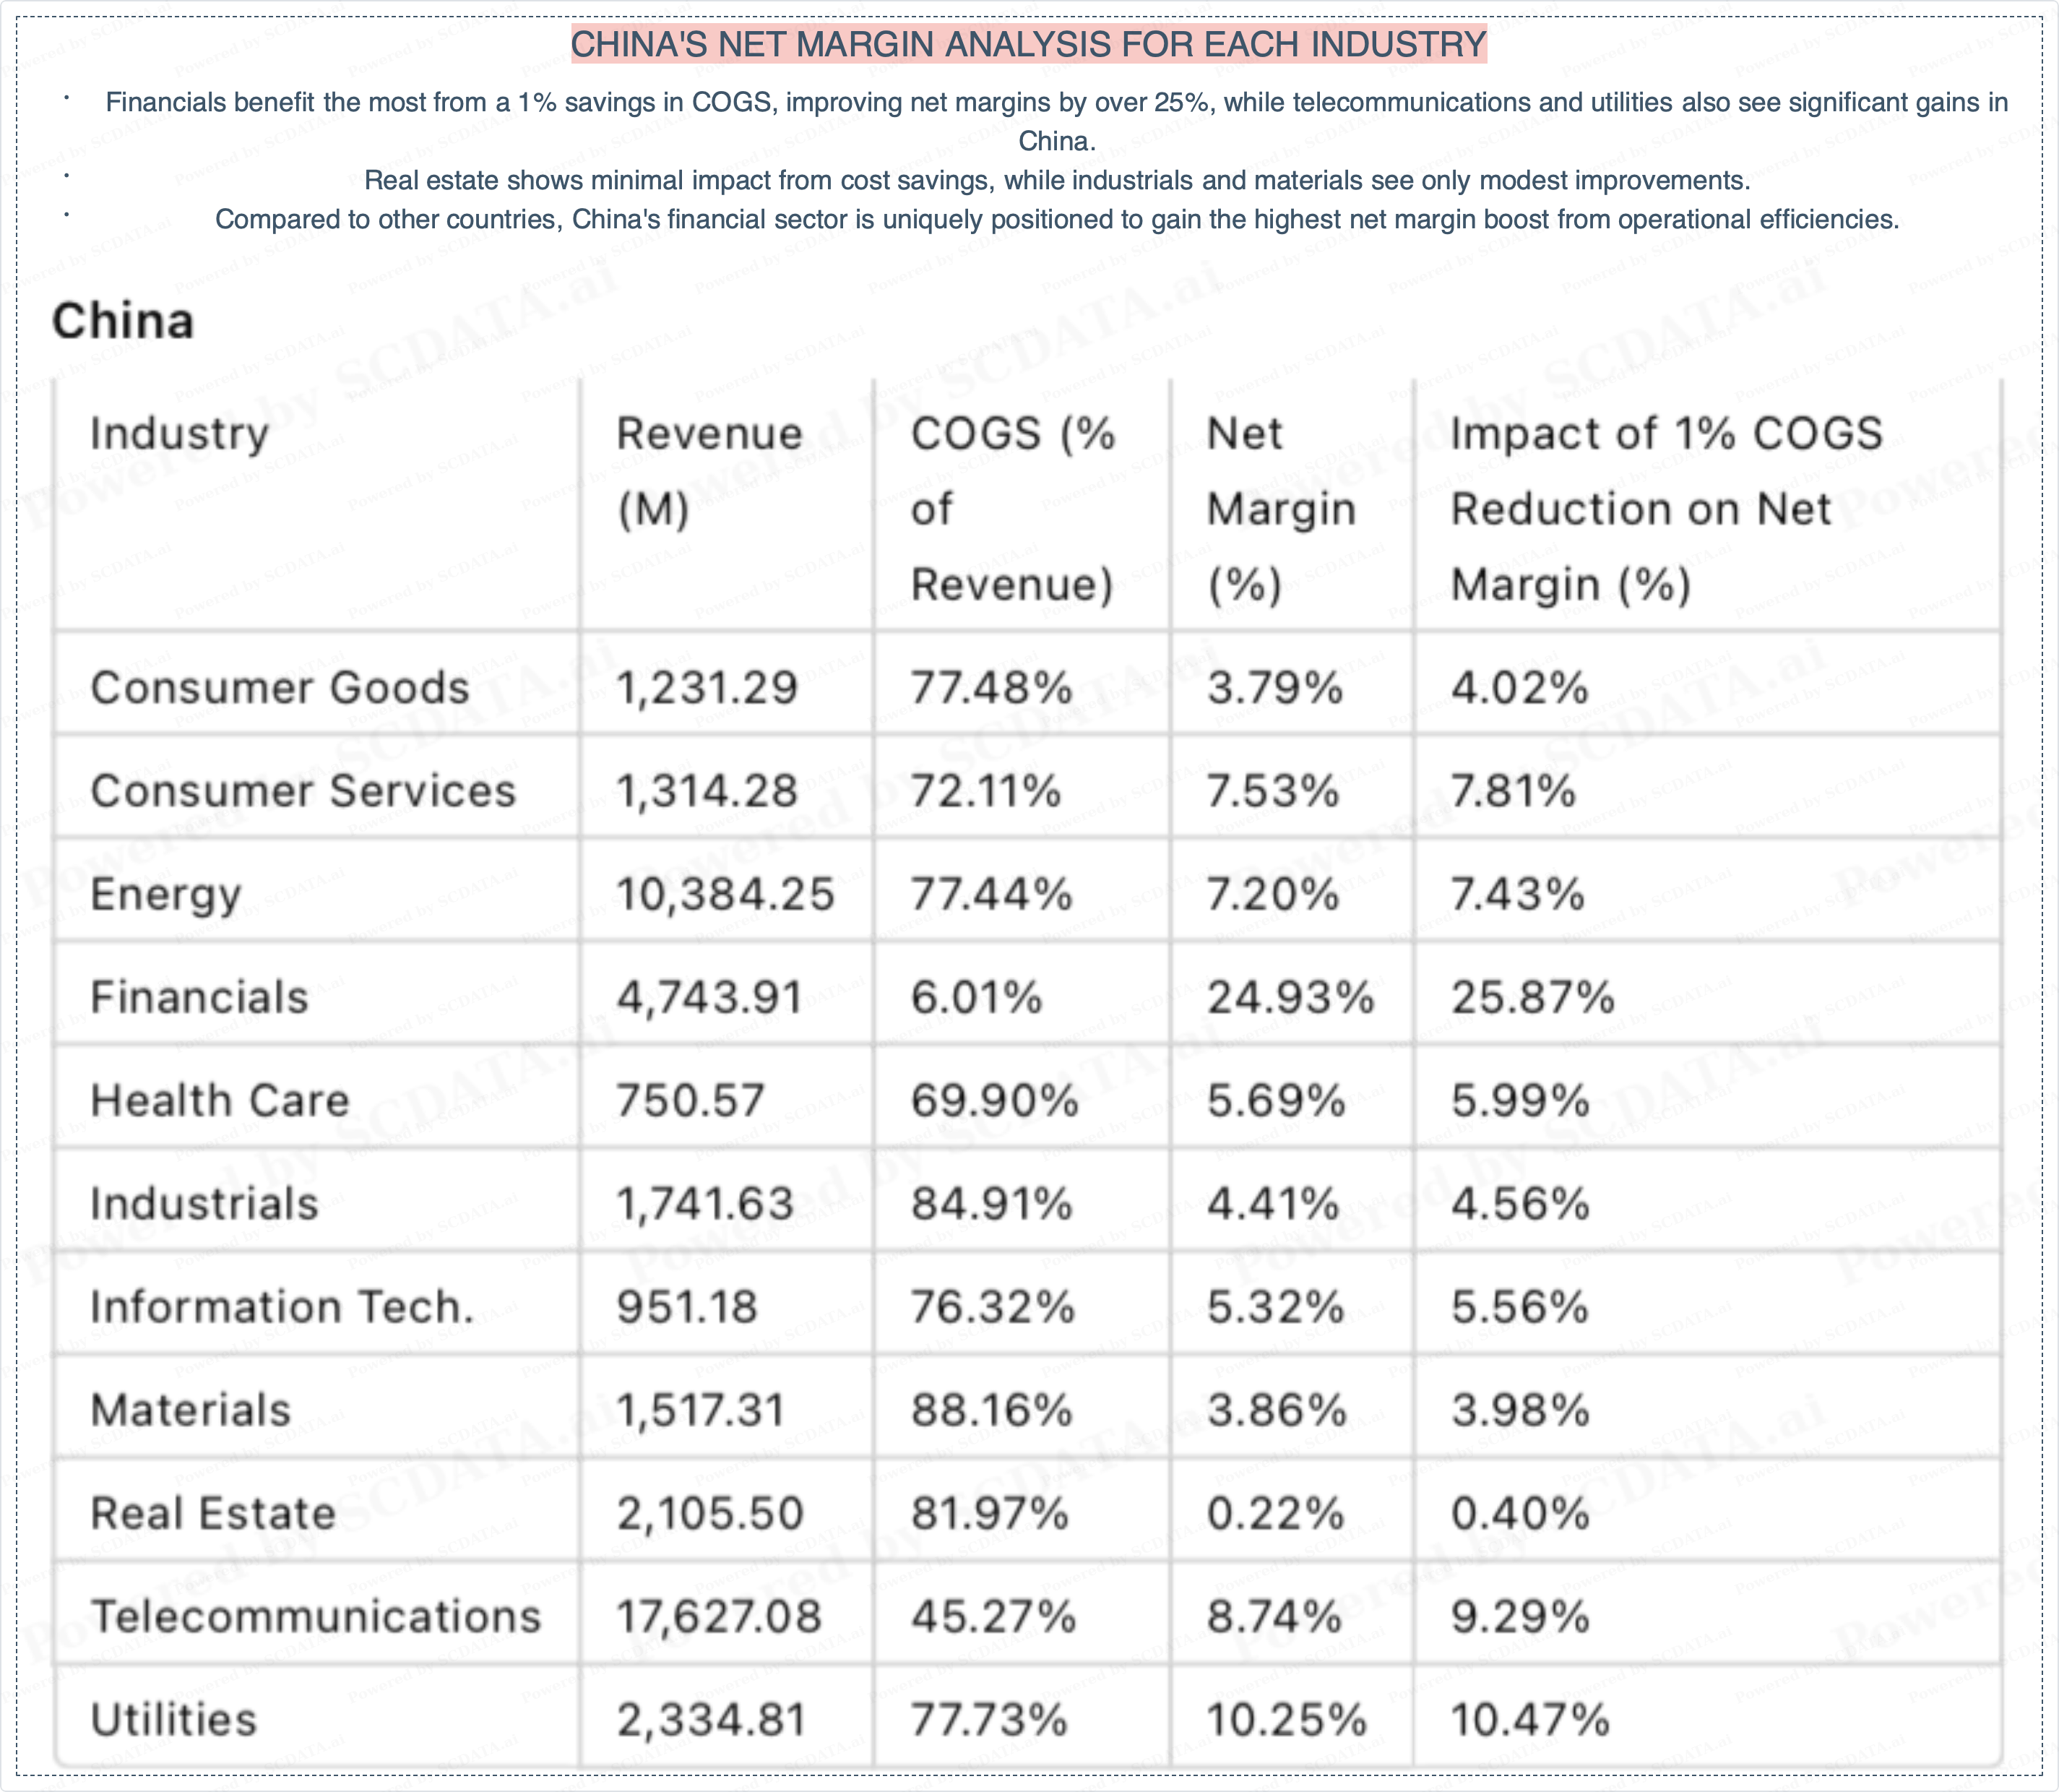Select the "Consumer Services" industry cell
This screenshot has width=2059, height=1792.
click(303, 791)
